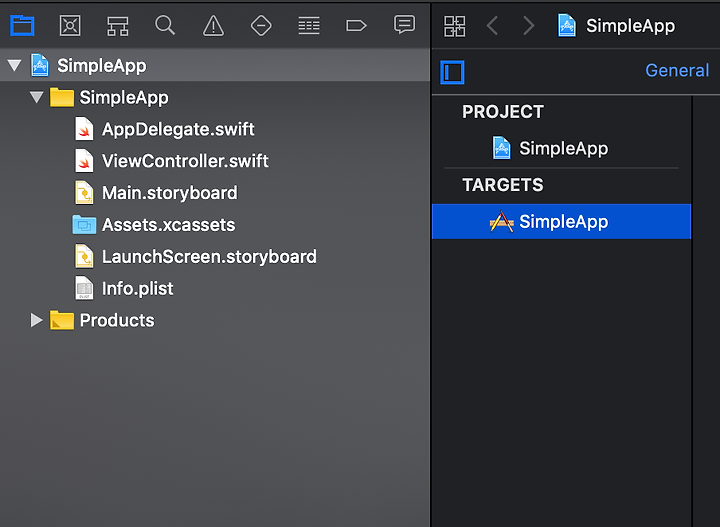720x527 pixels.
Task: Select ViewController.swift in the navigator
Action: (185, 161)
